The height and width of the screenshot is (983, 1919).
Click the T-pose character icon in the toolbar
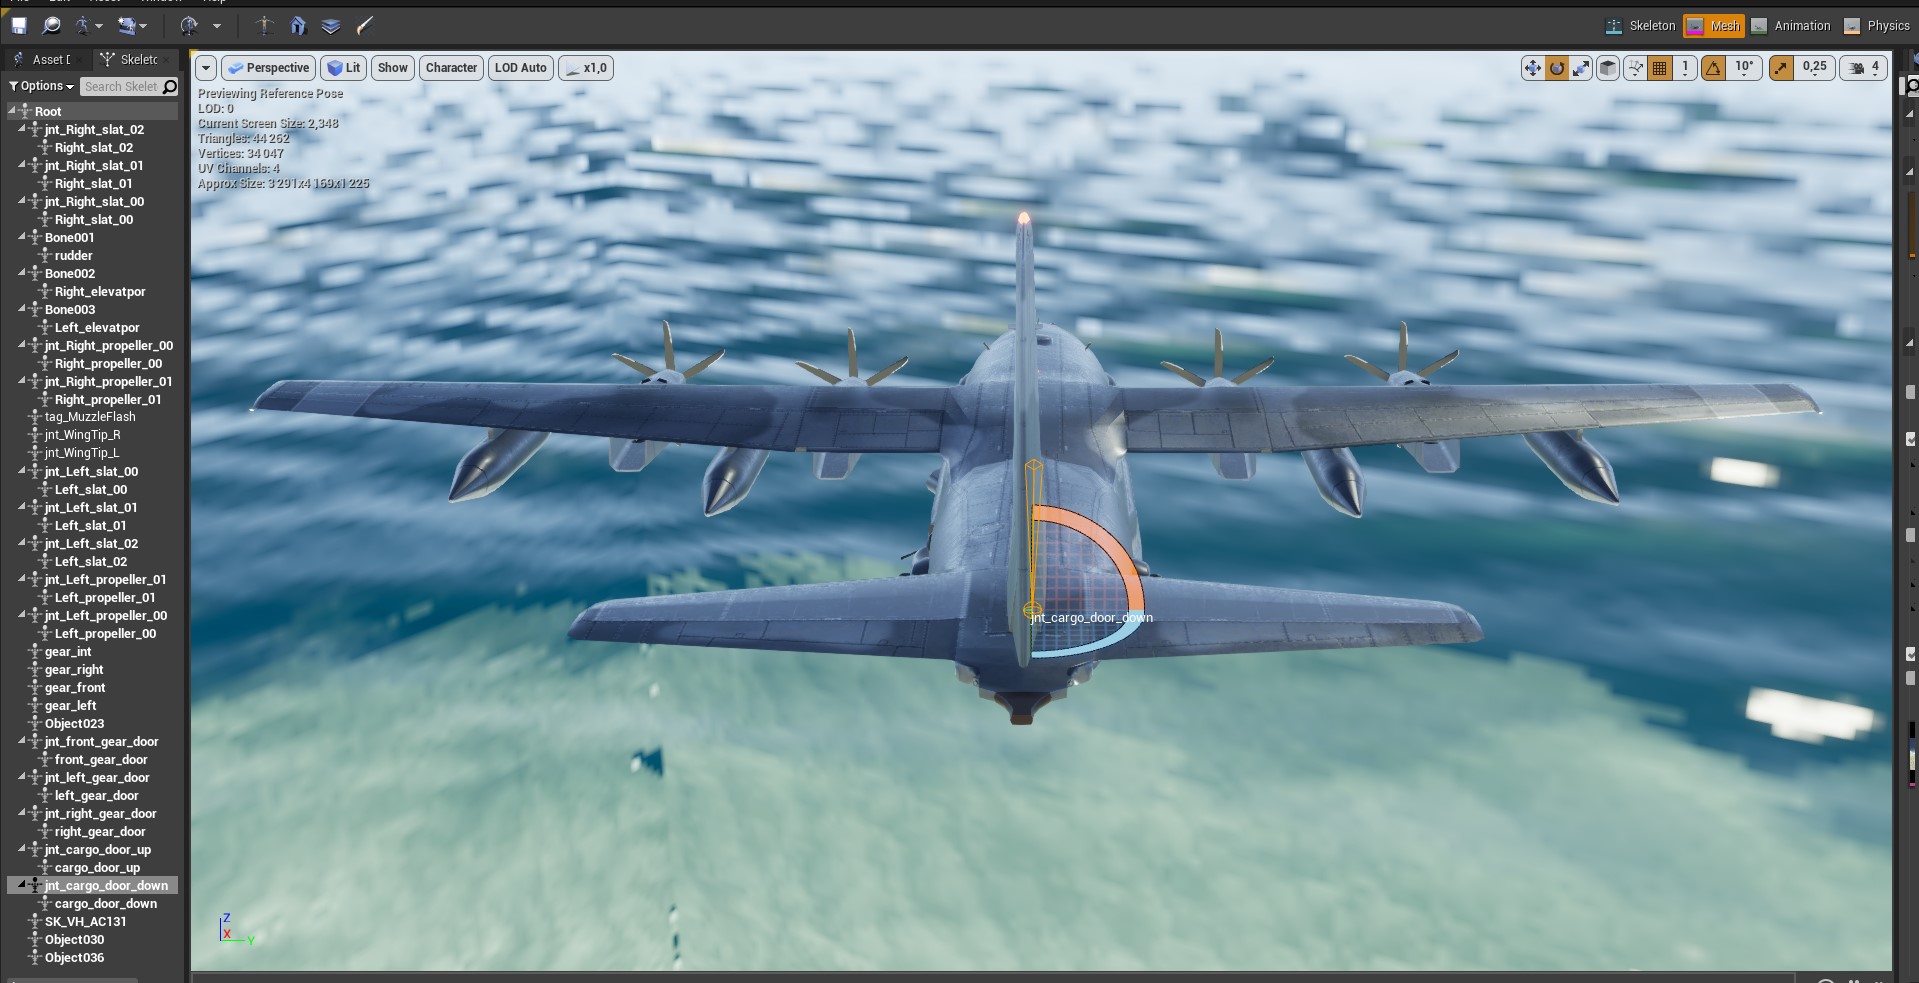264,26
